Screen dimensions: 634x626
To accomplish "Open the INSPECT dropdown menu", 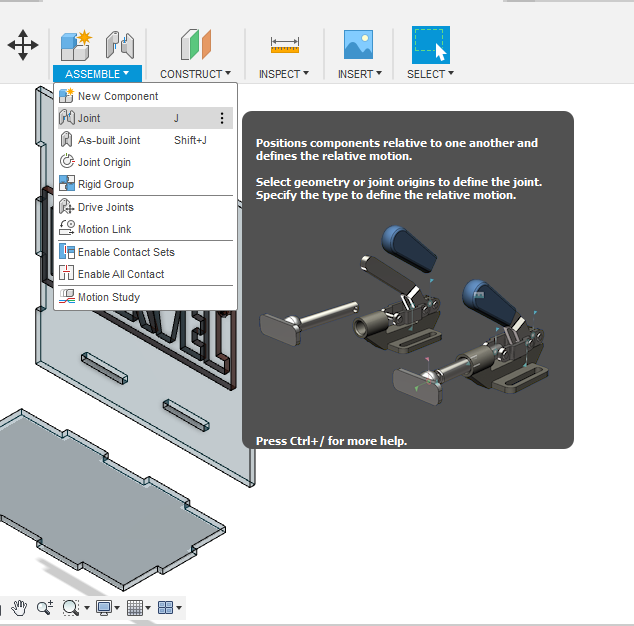I will (283, 74).
